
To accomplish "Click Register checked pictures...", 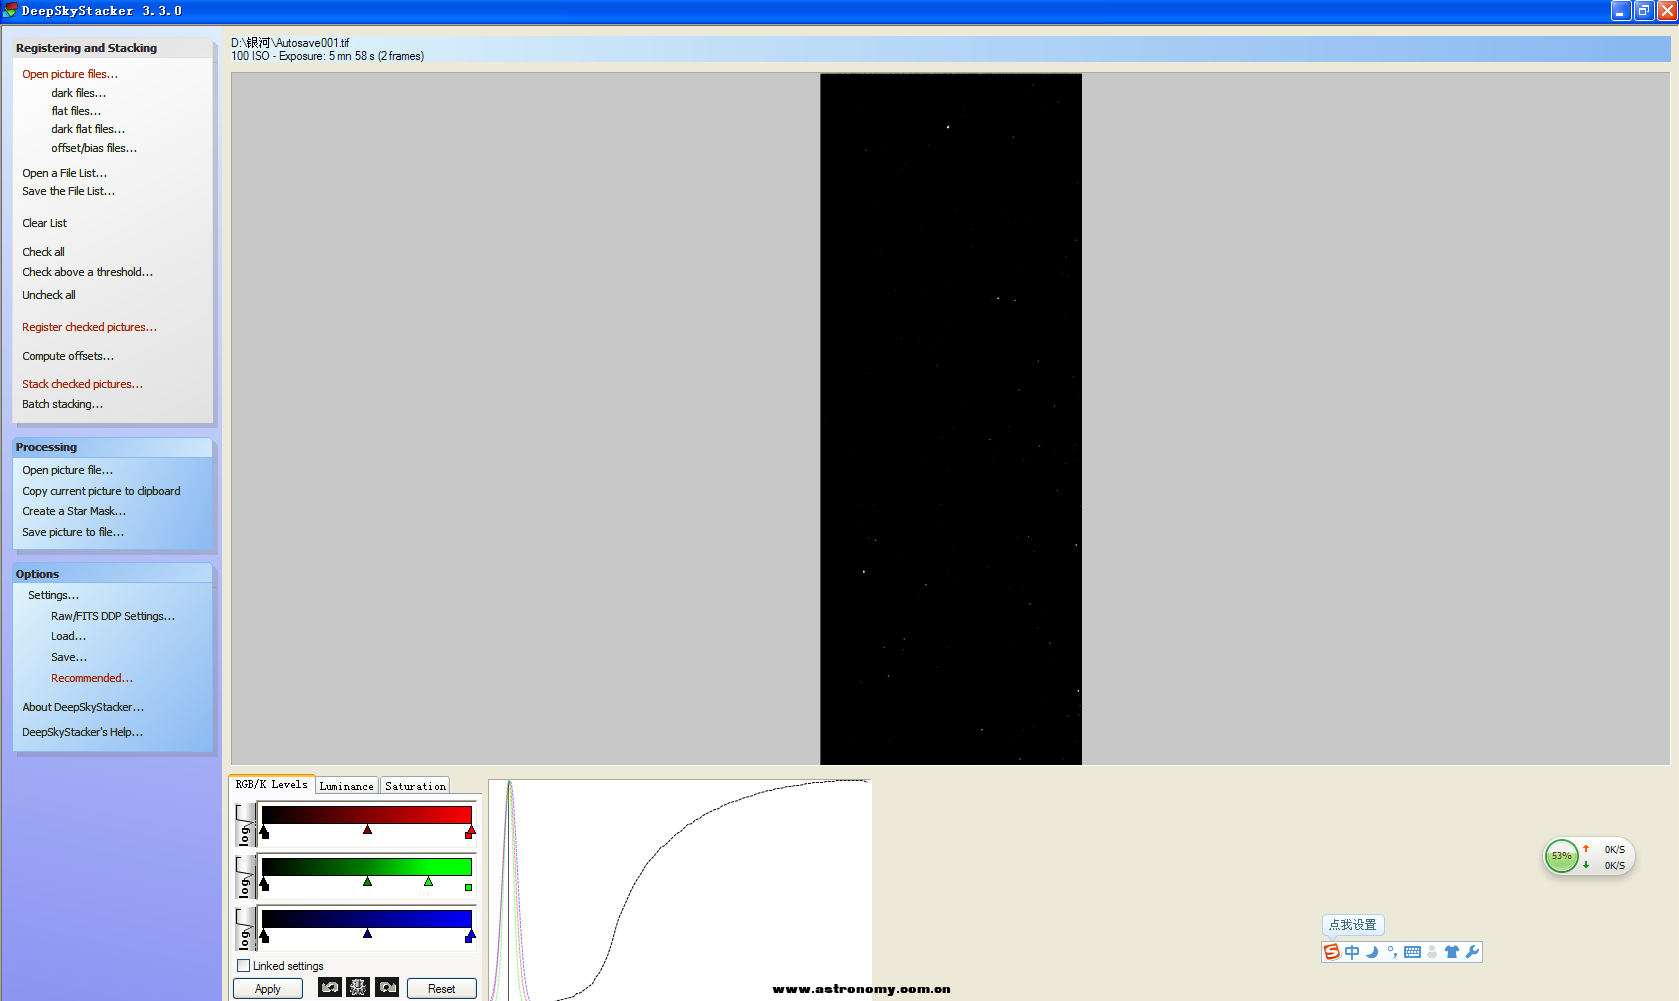I will coord(89,327).
